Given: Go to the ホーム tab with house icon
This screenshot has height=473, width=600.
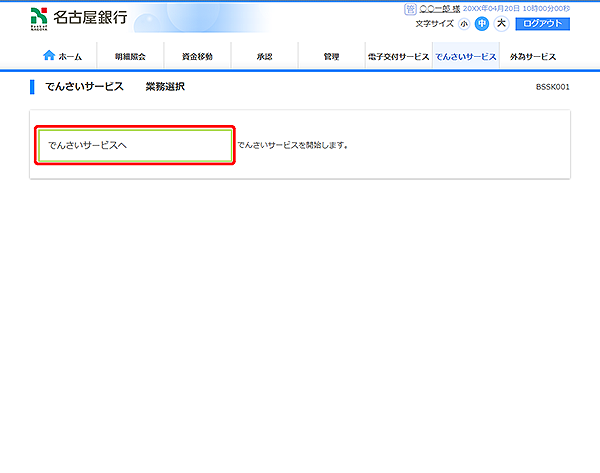Looking at the screenshot, I should click(63, 57).
